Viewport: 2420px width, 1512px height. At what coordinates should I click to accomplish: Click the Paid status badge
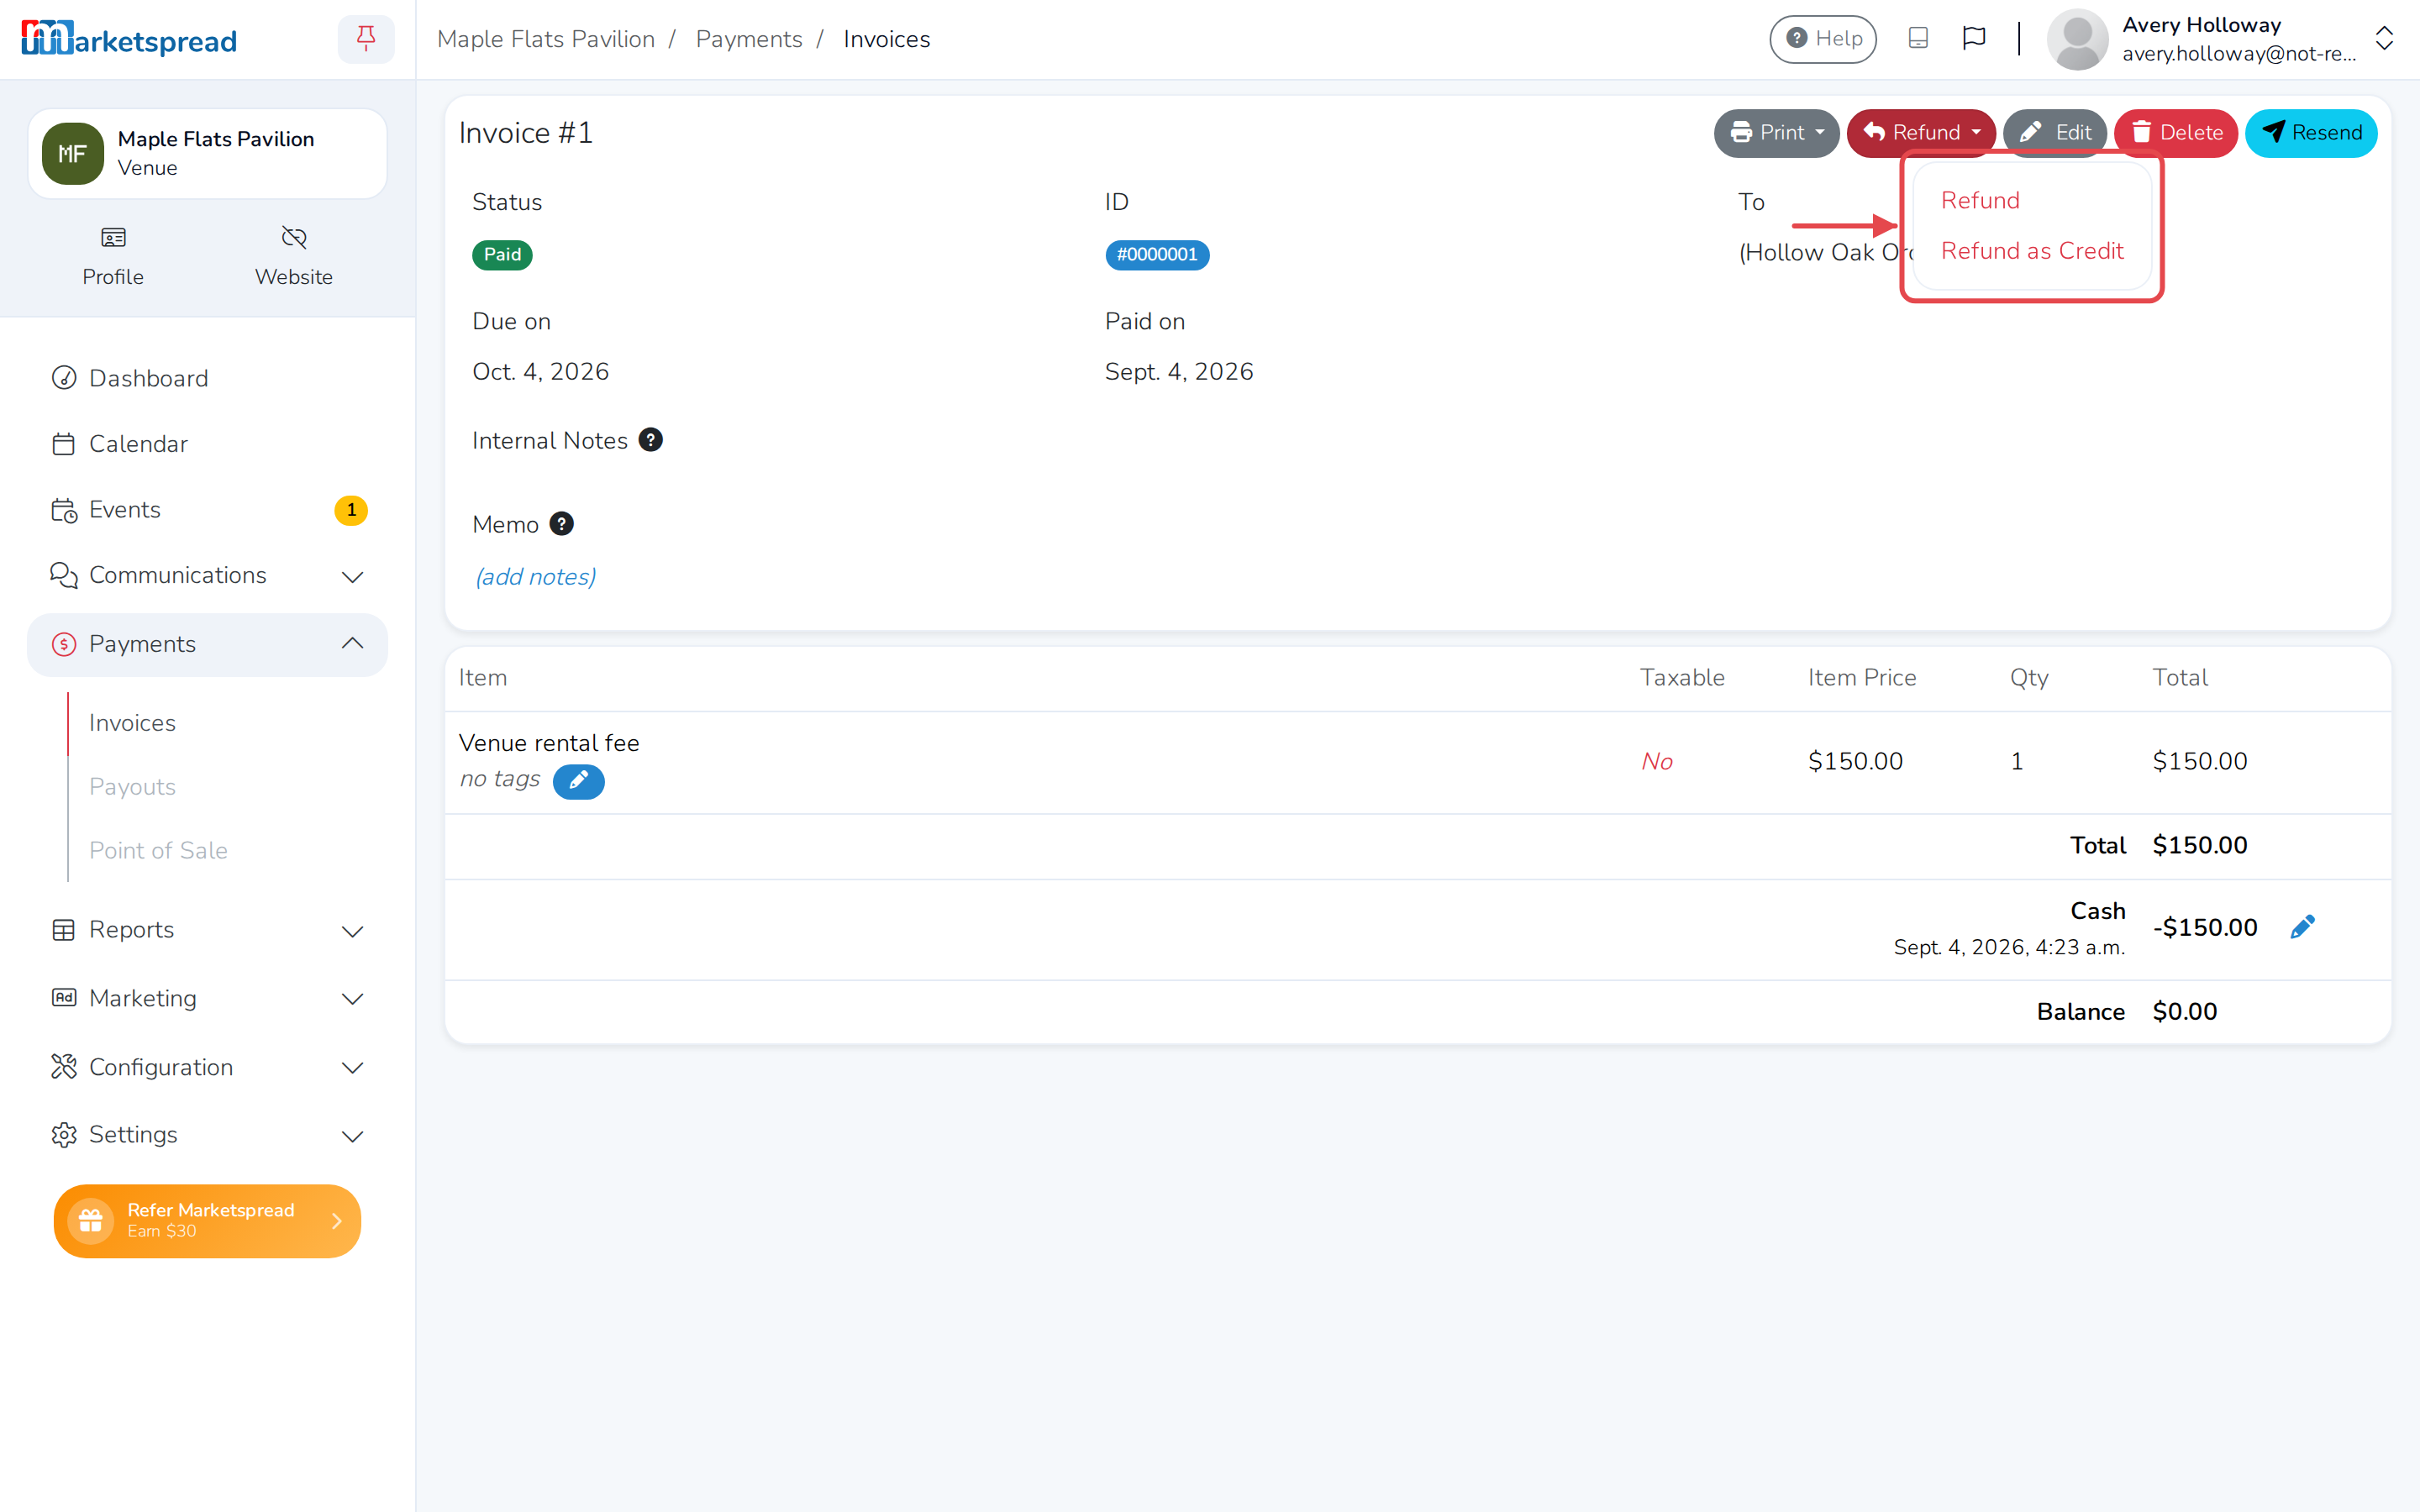[x=502, y=255]
